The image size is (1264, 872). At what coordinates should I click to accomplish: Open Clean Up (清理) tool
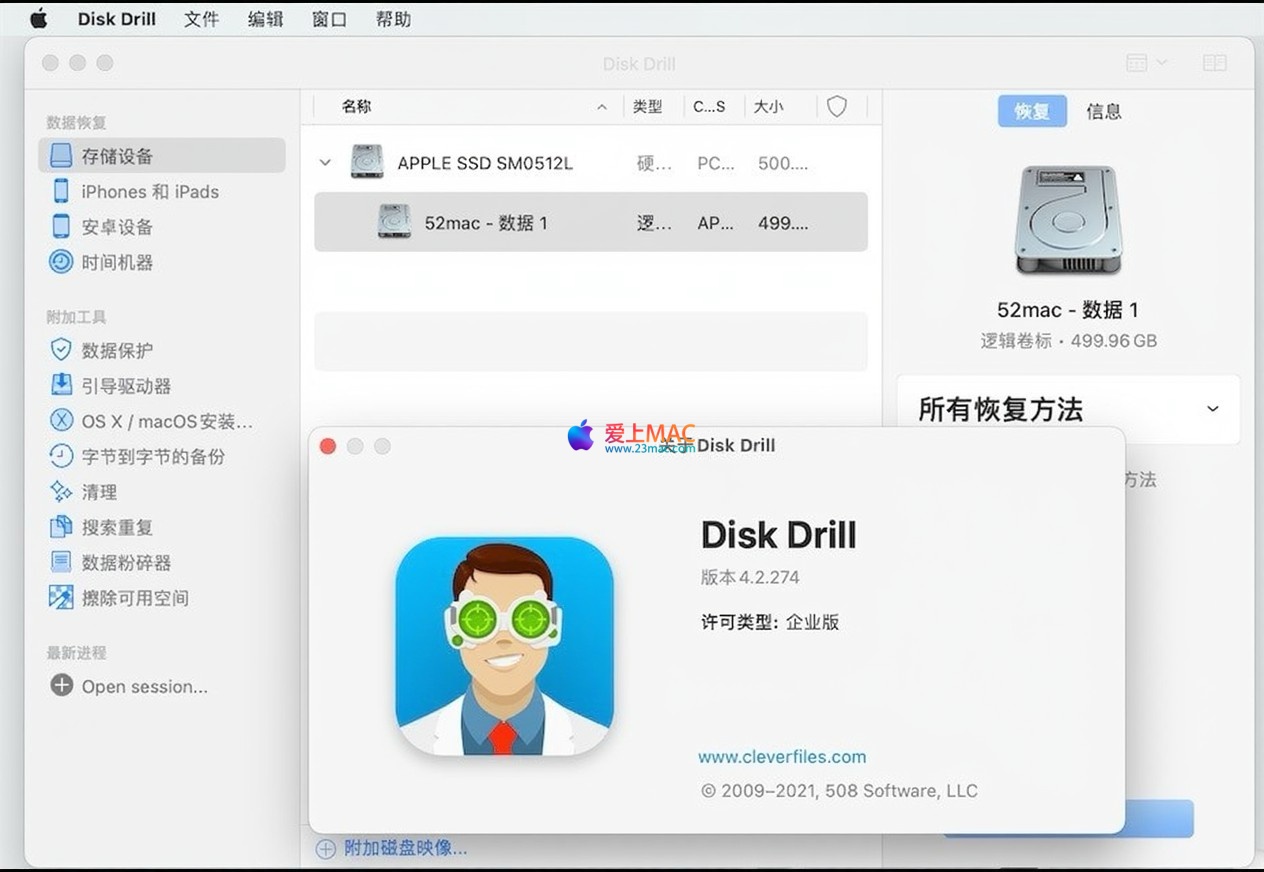click(99, 492)
